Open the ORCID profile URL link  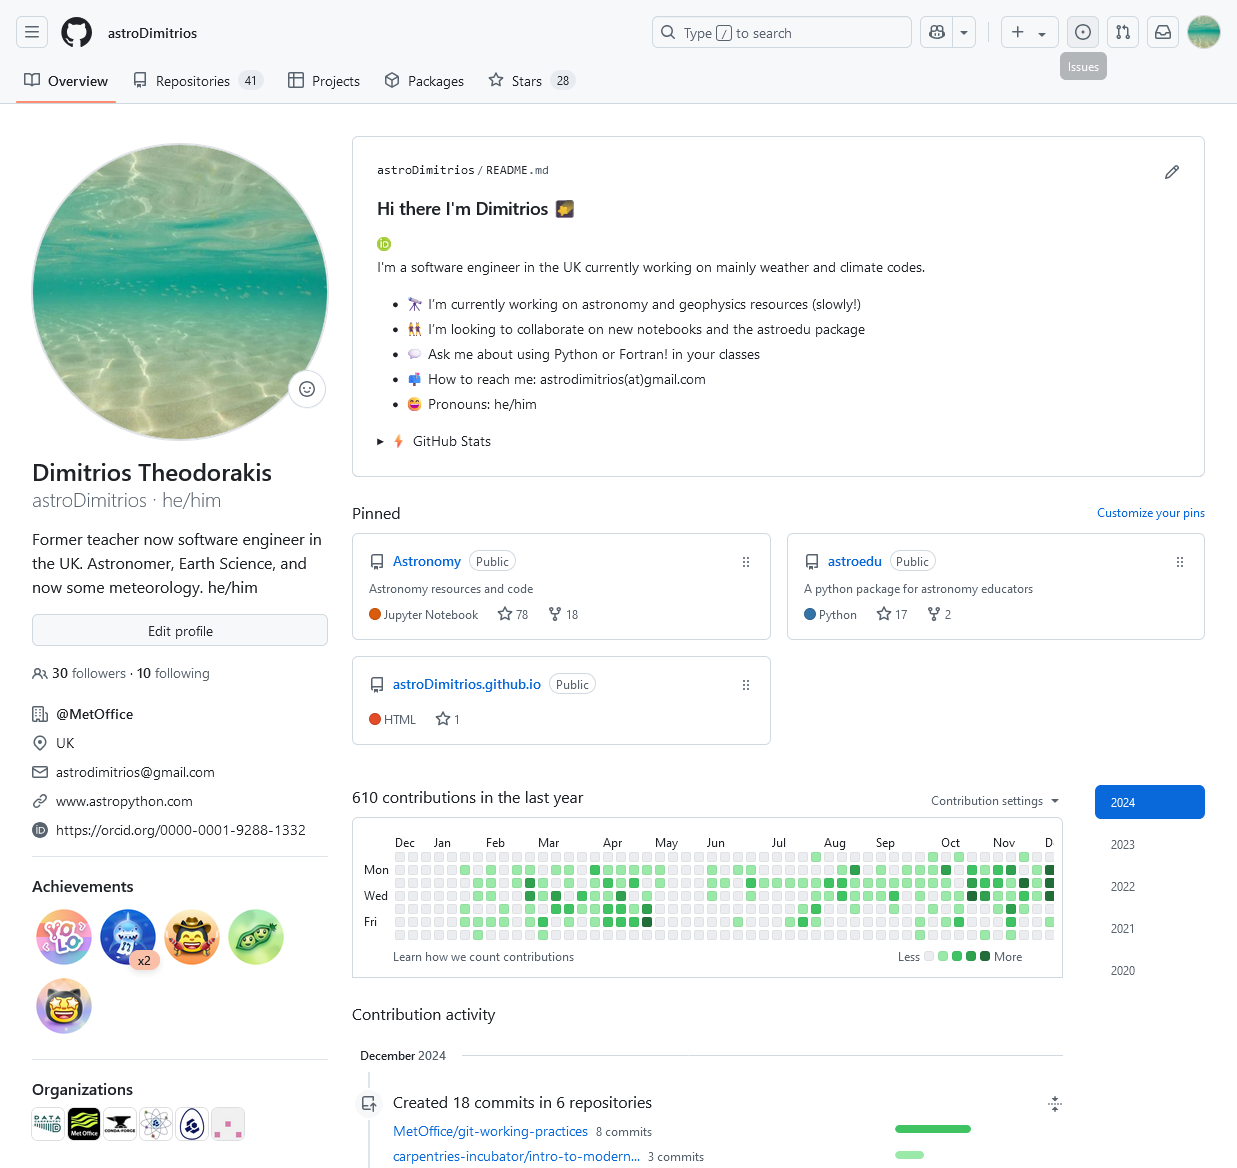(x=181, y=830)
